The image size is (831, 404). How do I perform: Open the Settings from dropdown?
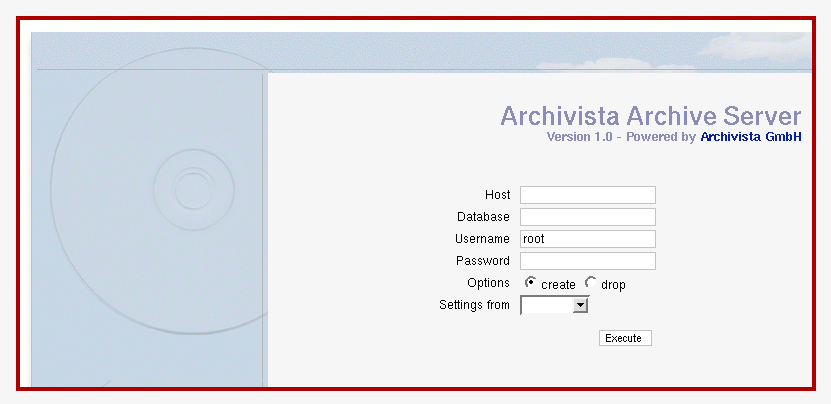[554, 305]
